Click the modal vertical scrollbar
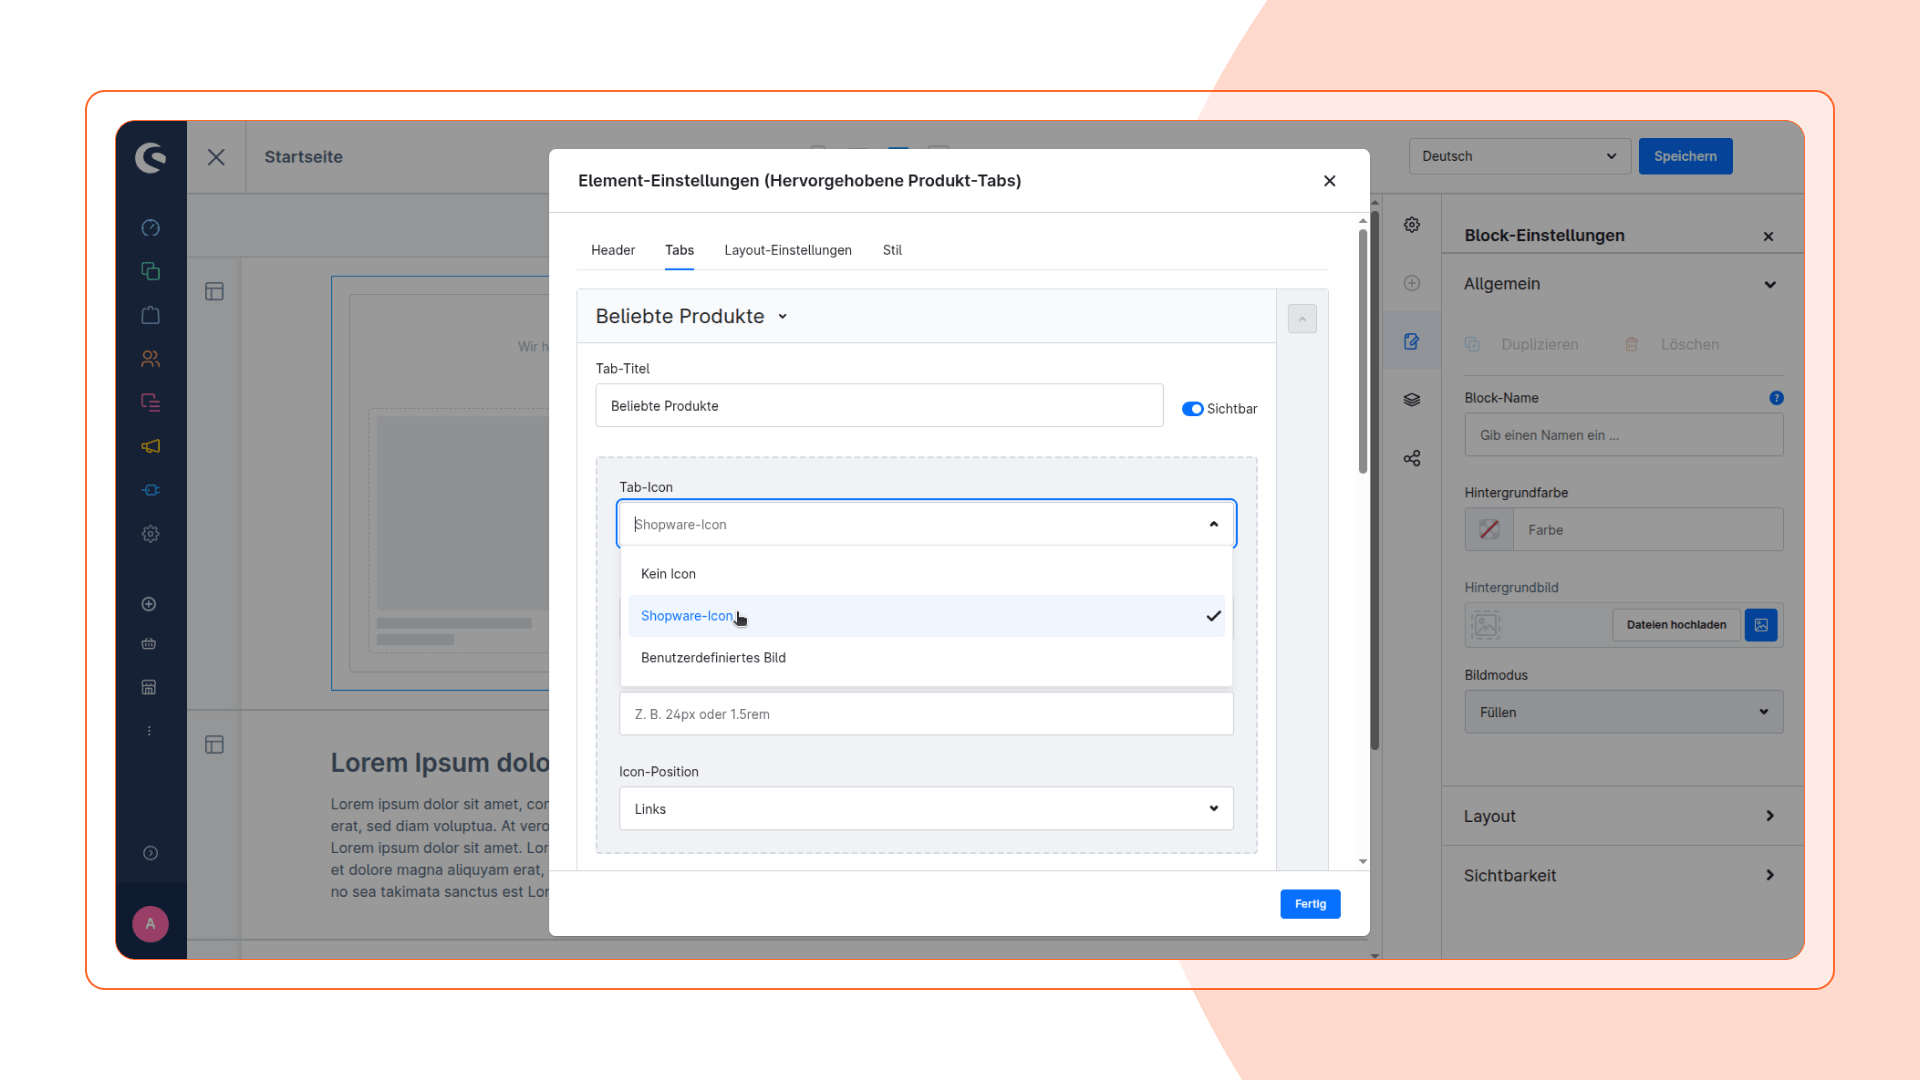The width and height of the screenshot is (1920, 1080). click(x=1362, y=350)
